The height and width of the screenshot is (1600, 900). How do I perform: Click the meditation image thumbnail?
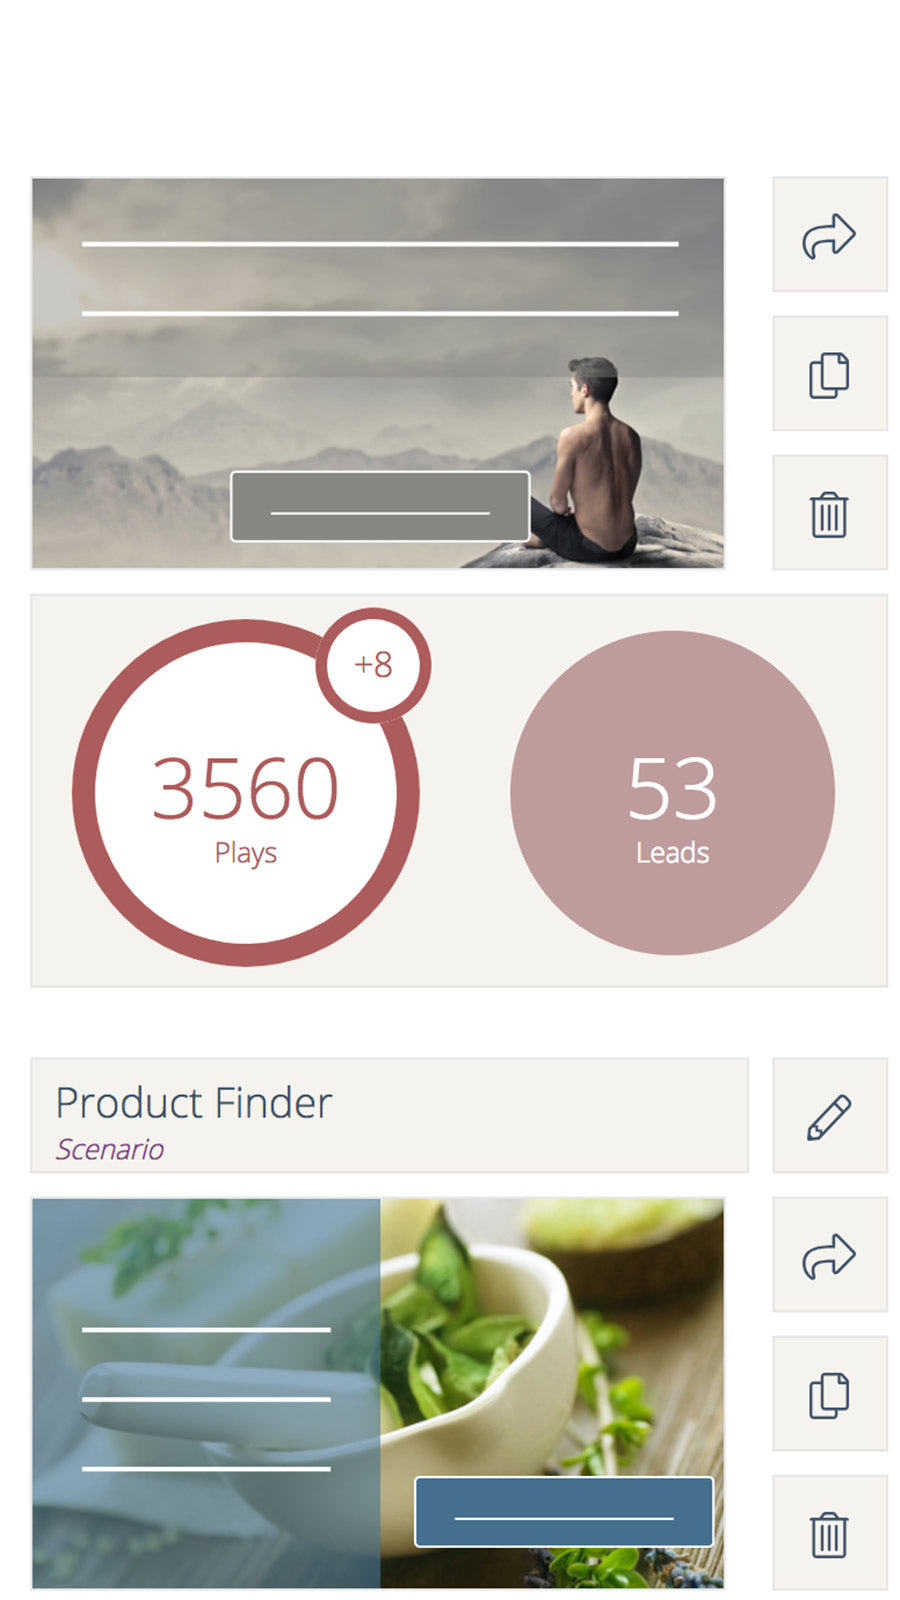pyautogui.click(x=378, y=373)
